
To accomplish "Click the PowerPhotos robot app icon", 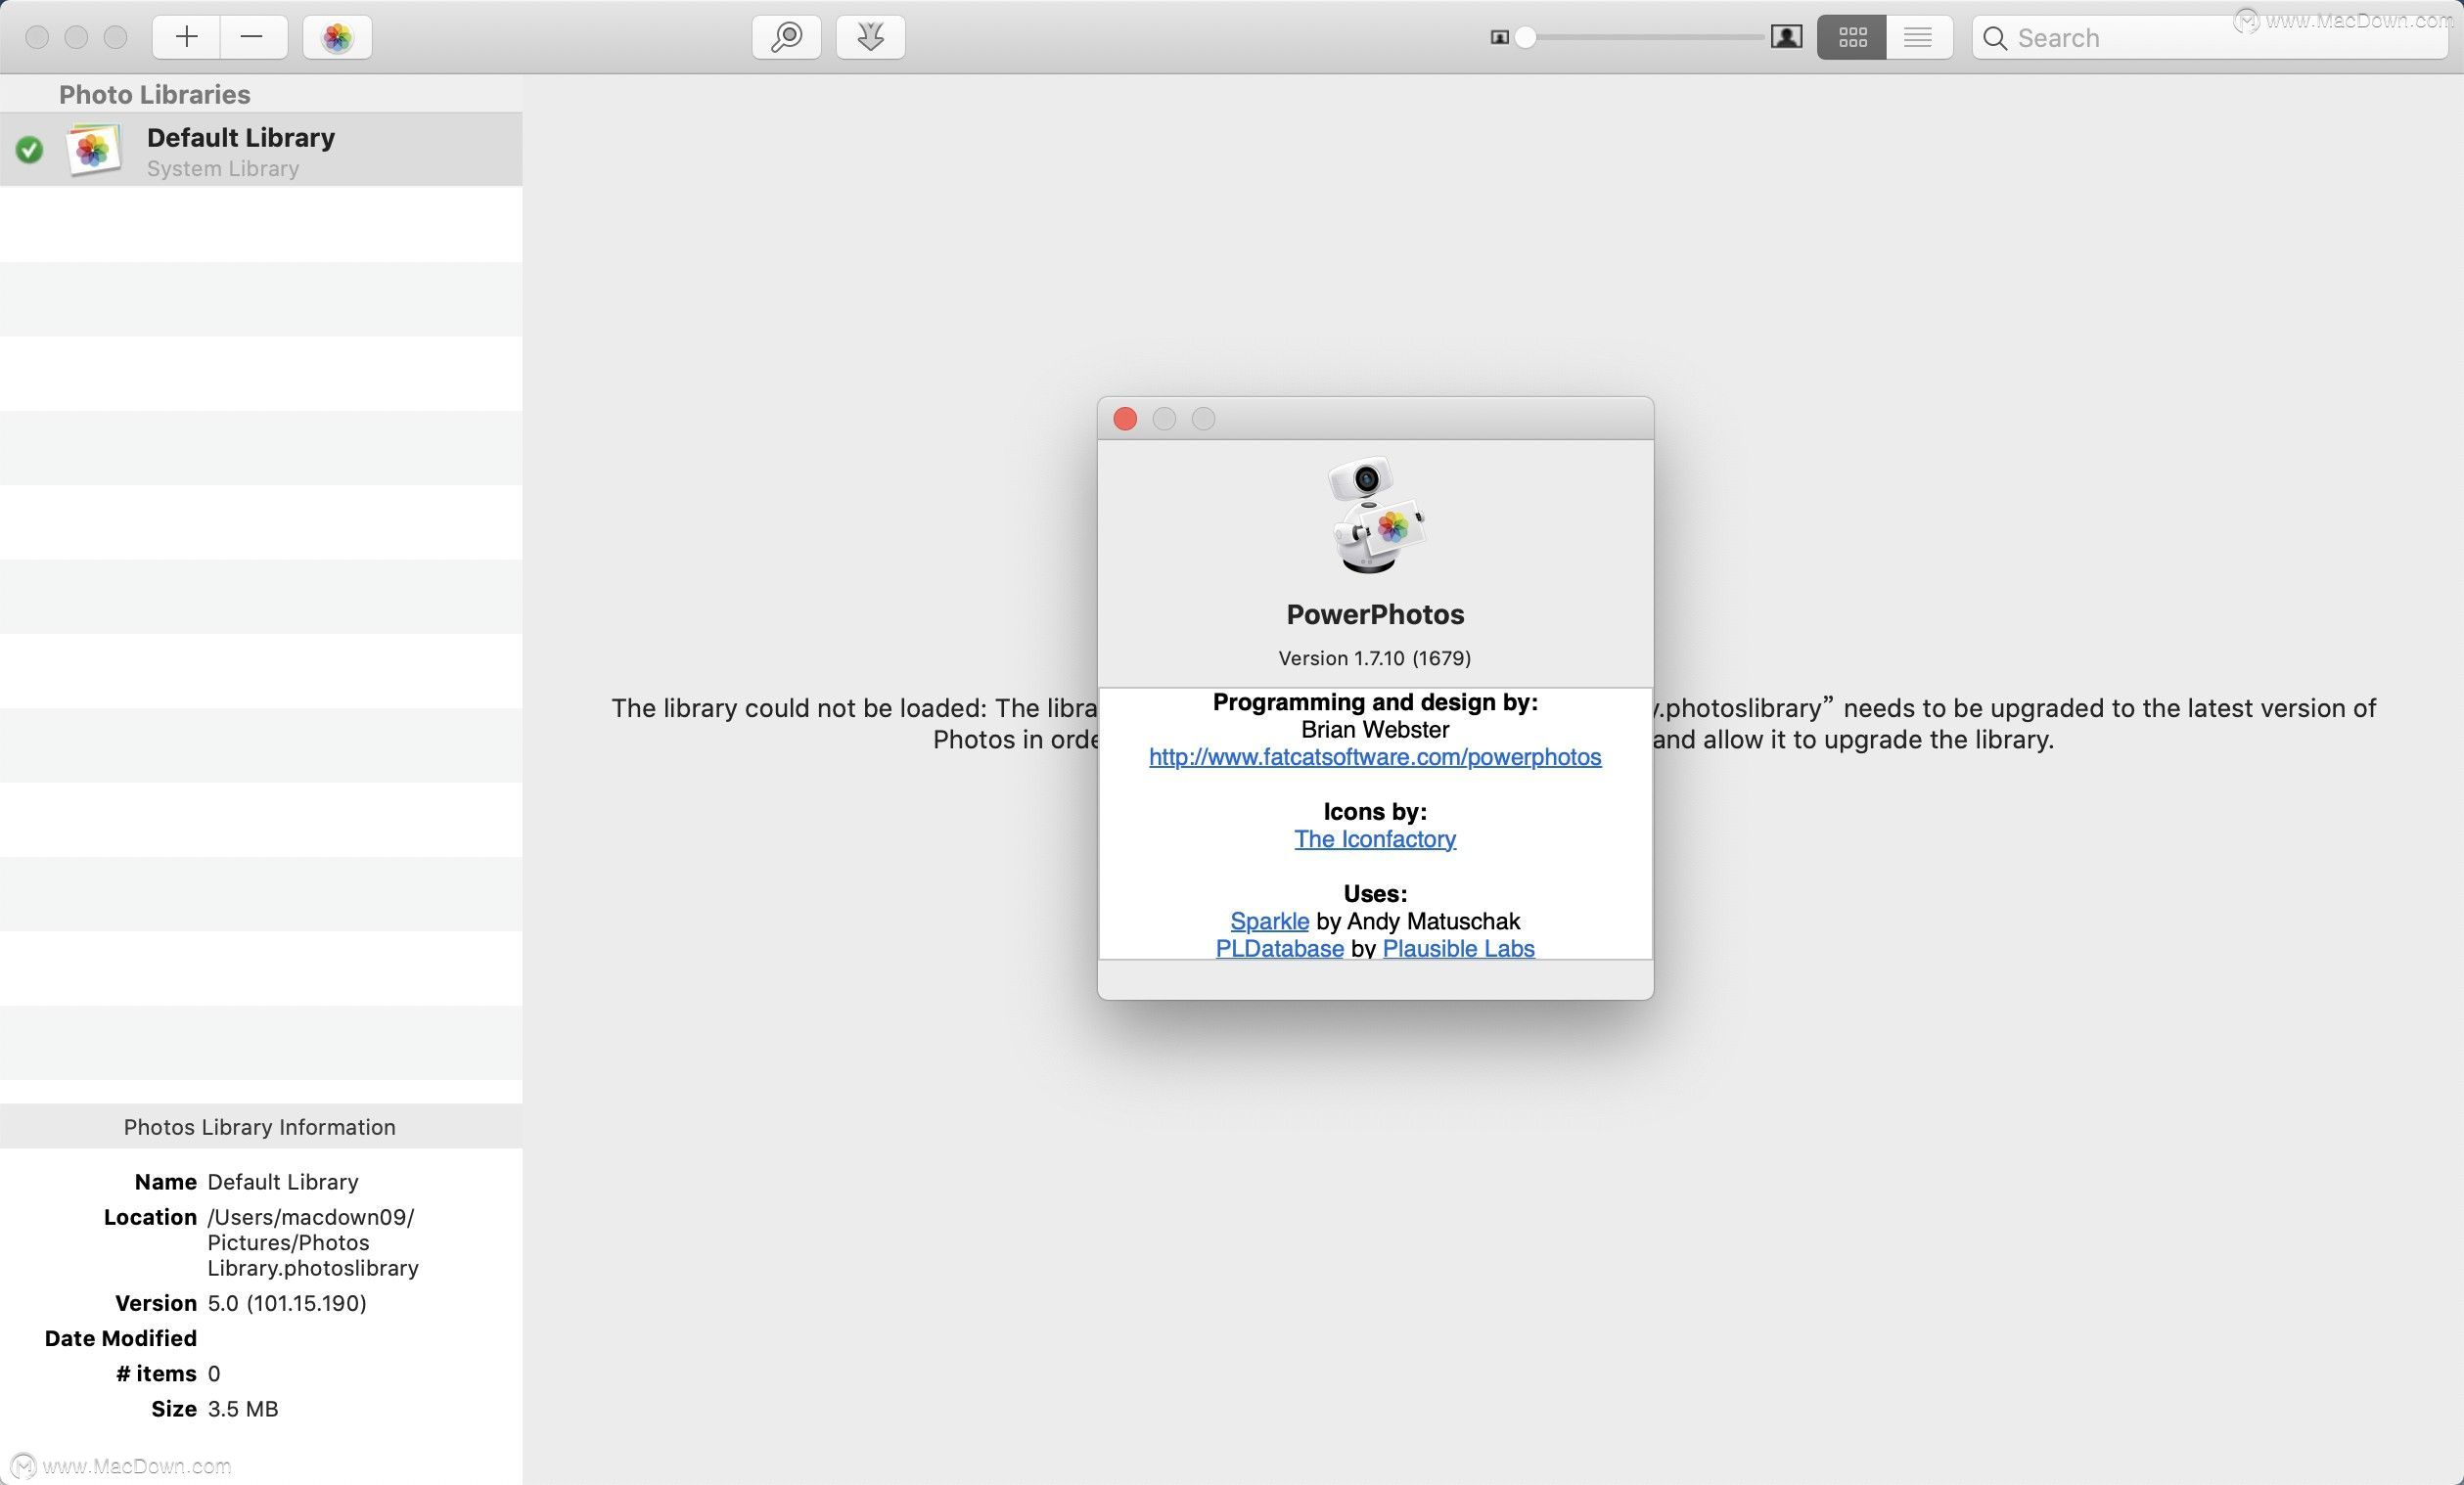I will pyautogui.click(x=1375, y=515).
